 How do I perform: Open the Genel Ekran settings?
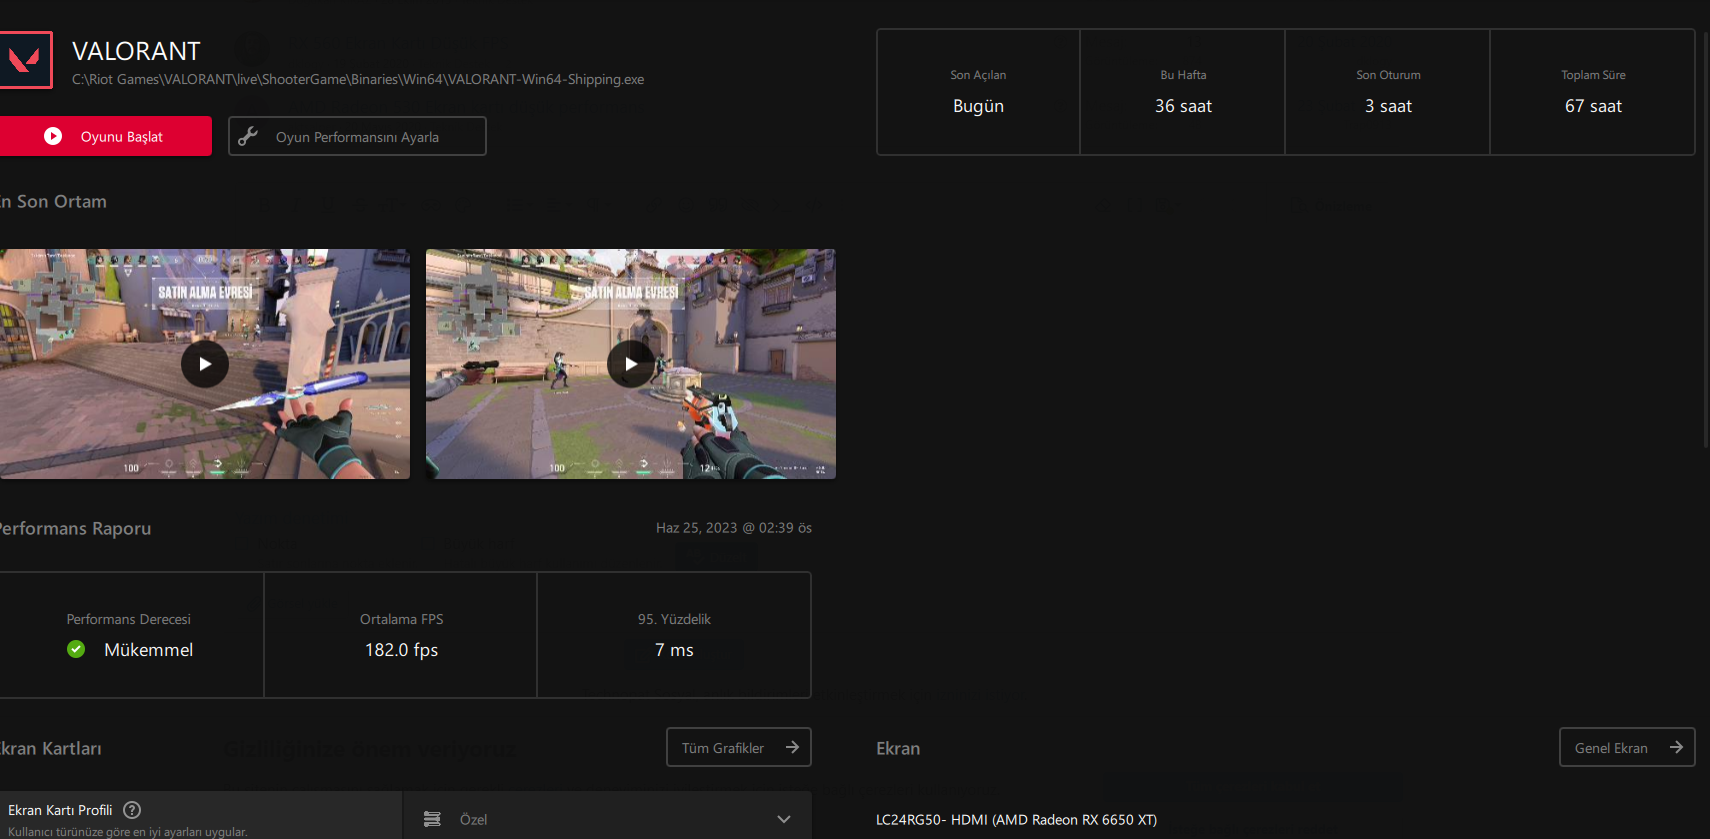(1627, 747)
